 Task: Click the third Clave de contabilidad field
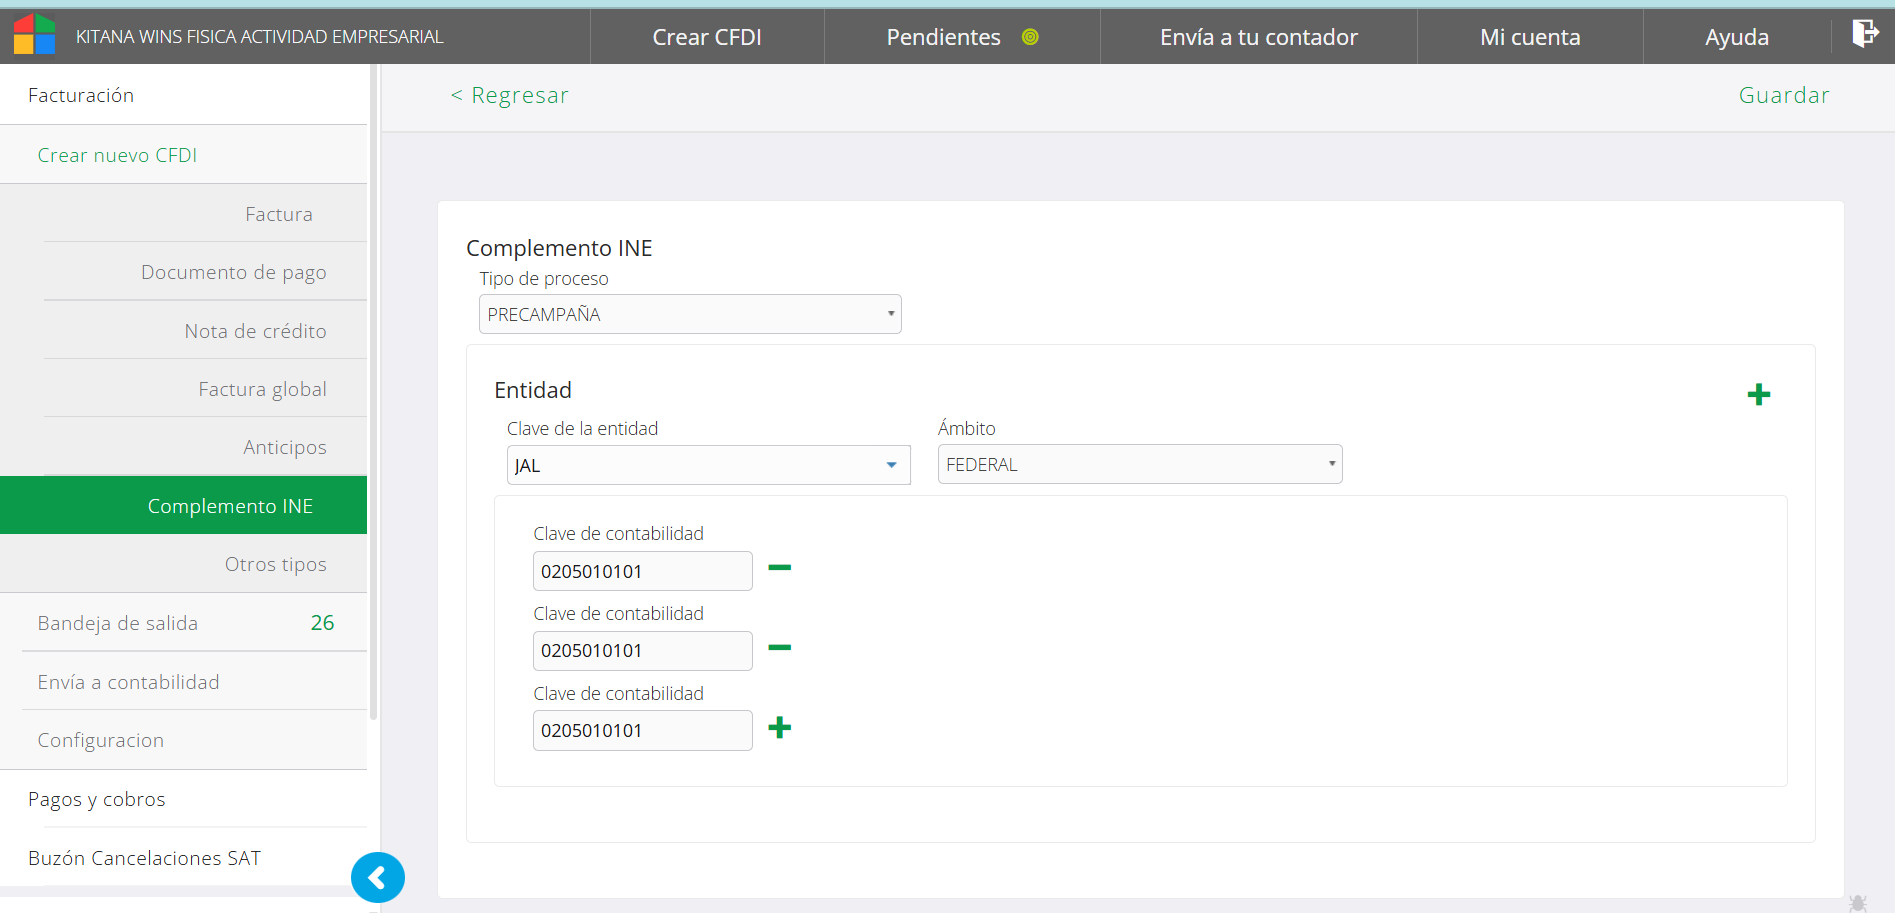coord(642,731)
